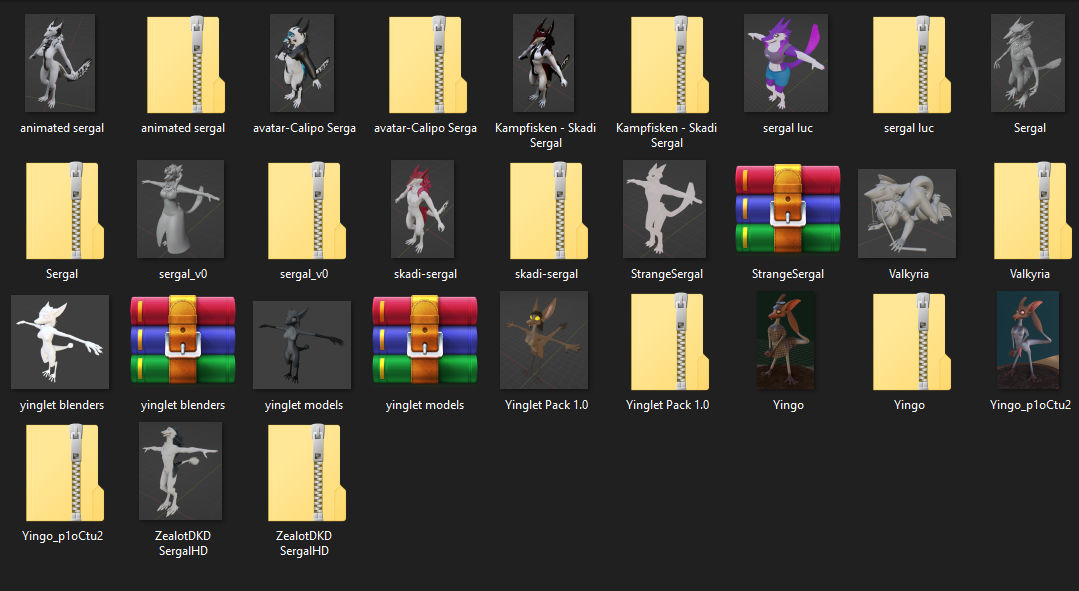Click the dark yinglet models preview image
Image resolution: width=1079 pixels, height=591 pixels.
302,345
